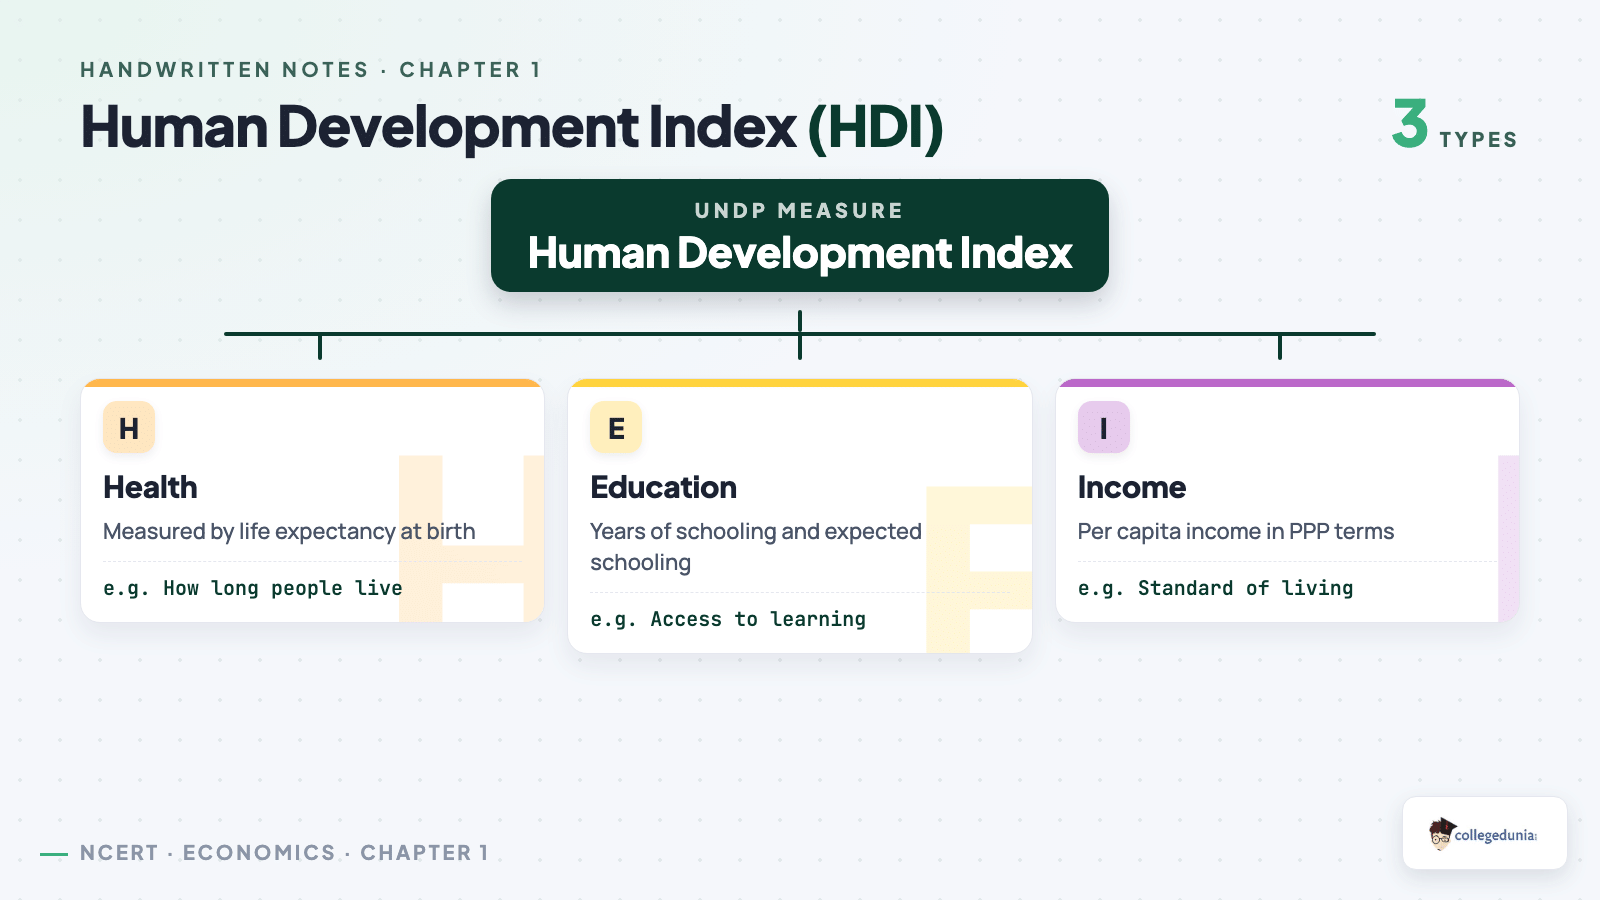
Task: Click the I letter badge icon
Action: [1104, 427]
